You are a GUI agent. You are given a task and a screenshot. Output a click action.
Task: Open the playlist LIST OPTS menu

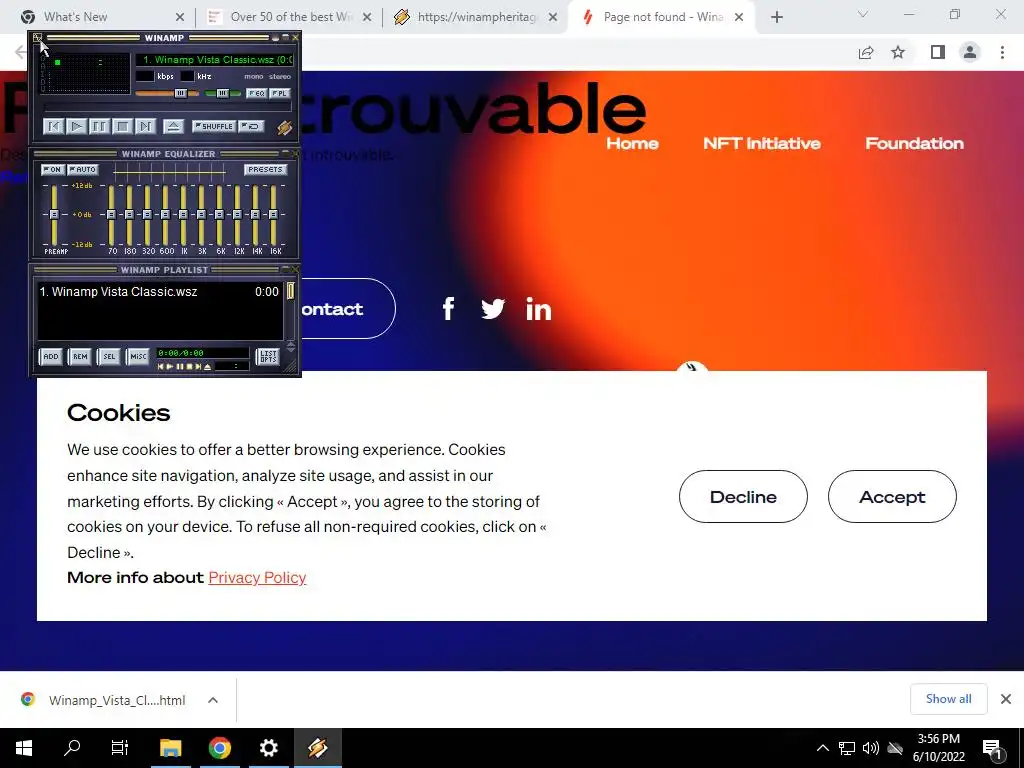[268, 357]
